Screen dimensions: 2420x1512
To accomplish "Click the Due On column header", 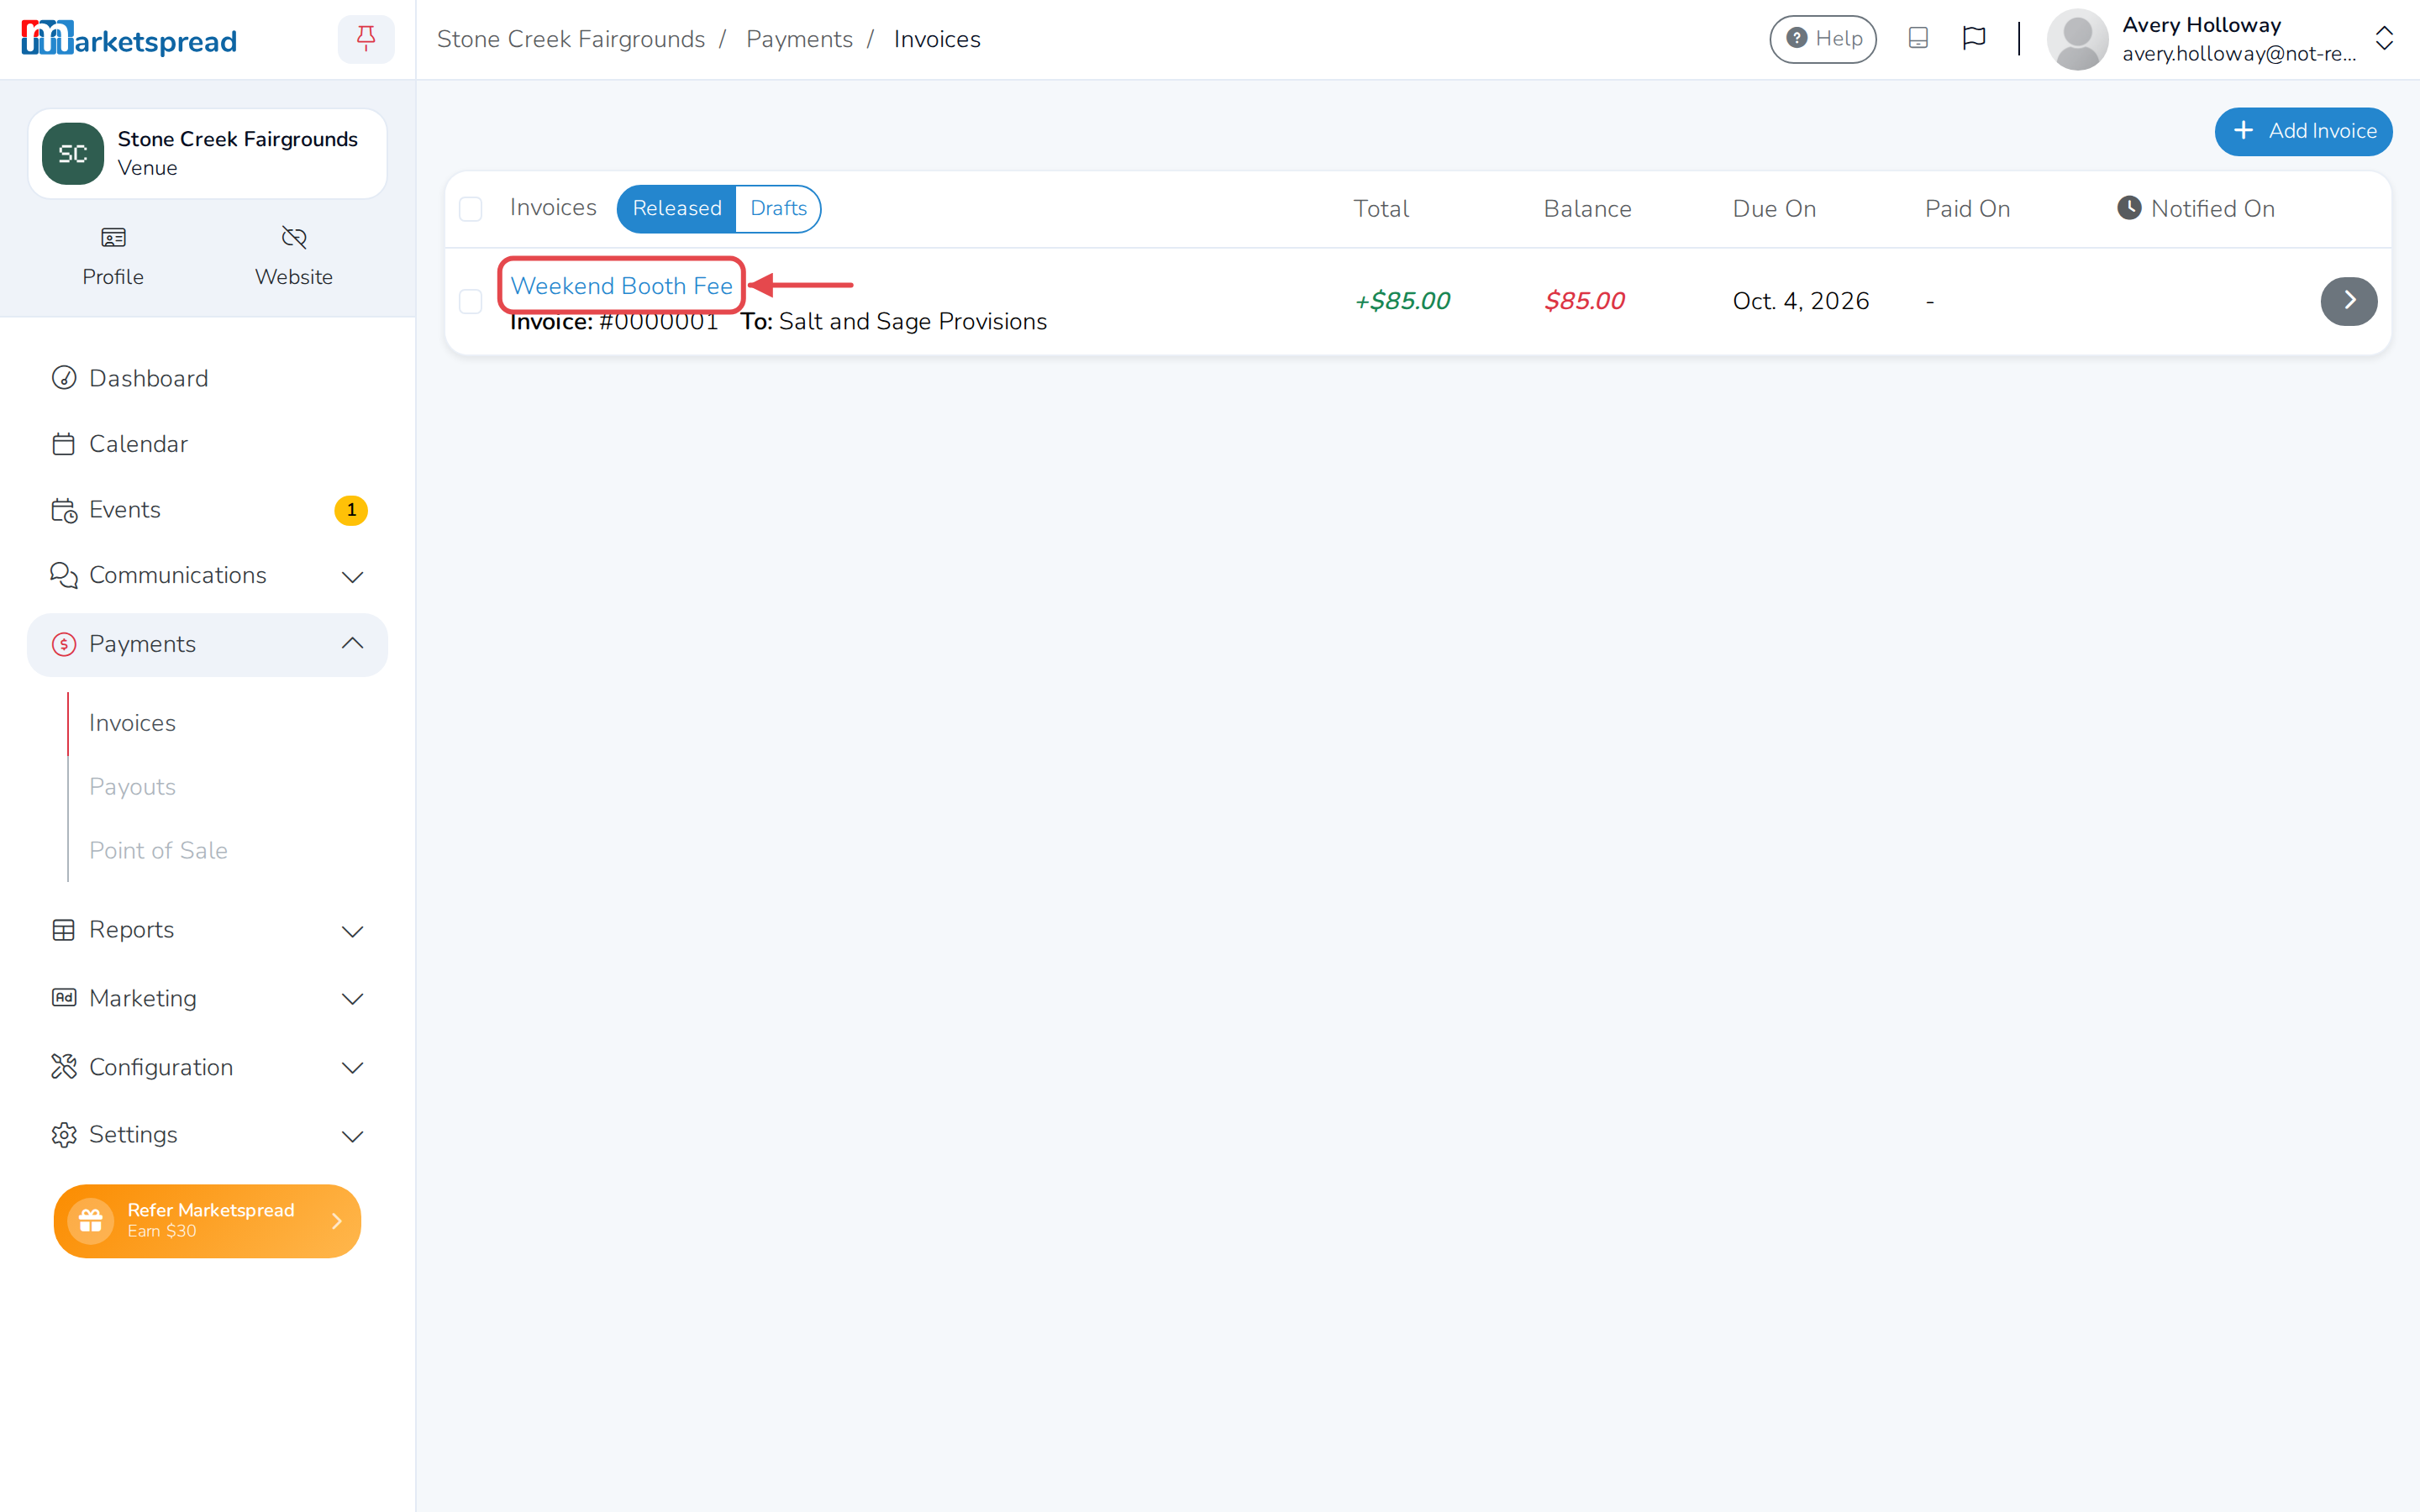I will (1774, 208).
